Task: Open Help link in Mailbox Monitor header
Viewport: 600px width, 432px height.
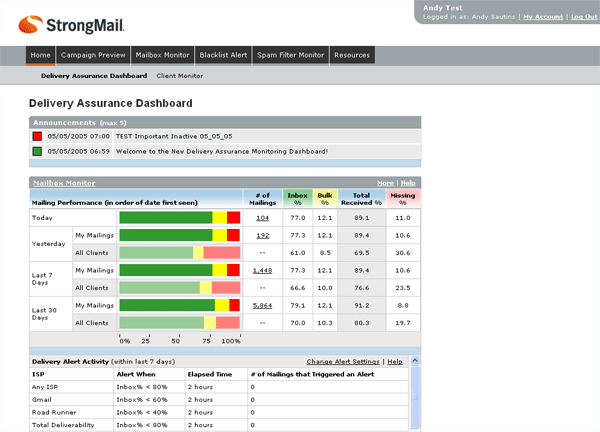Action: pyautogui.click(x=408, y=183)
